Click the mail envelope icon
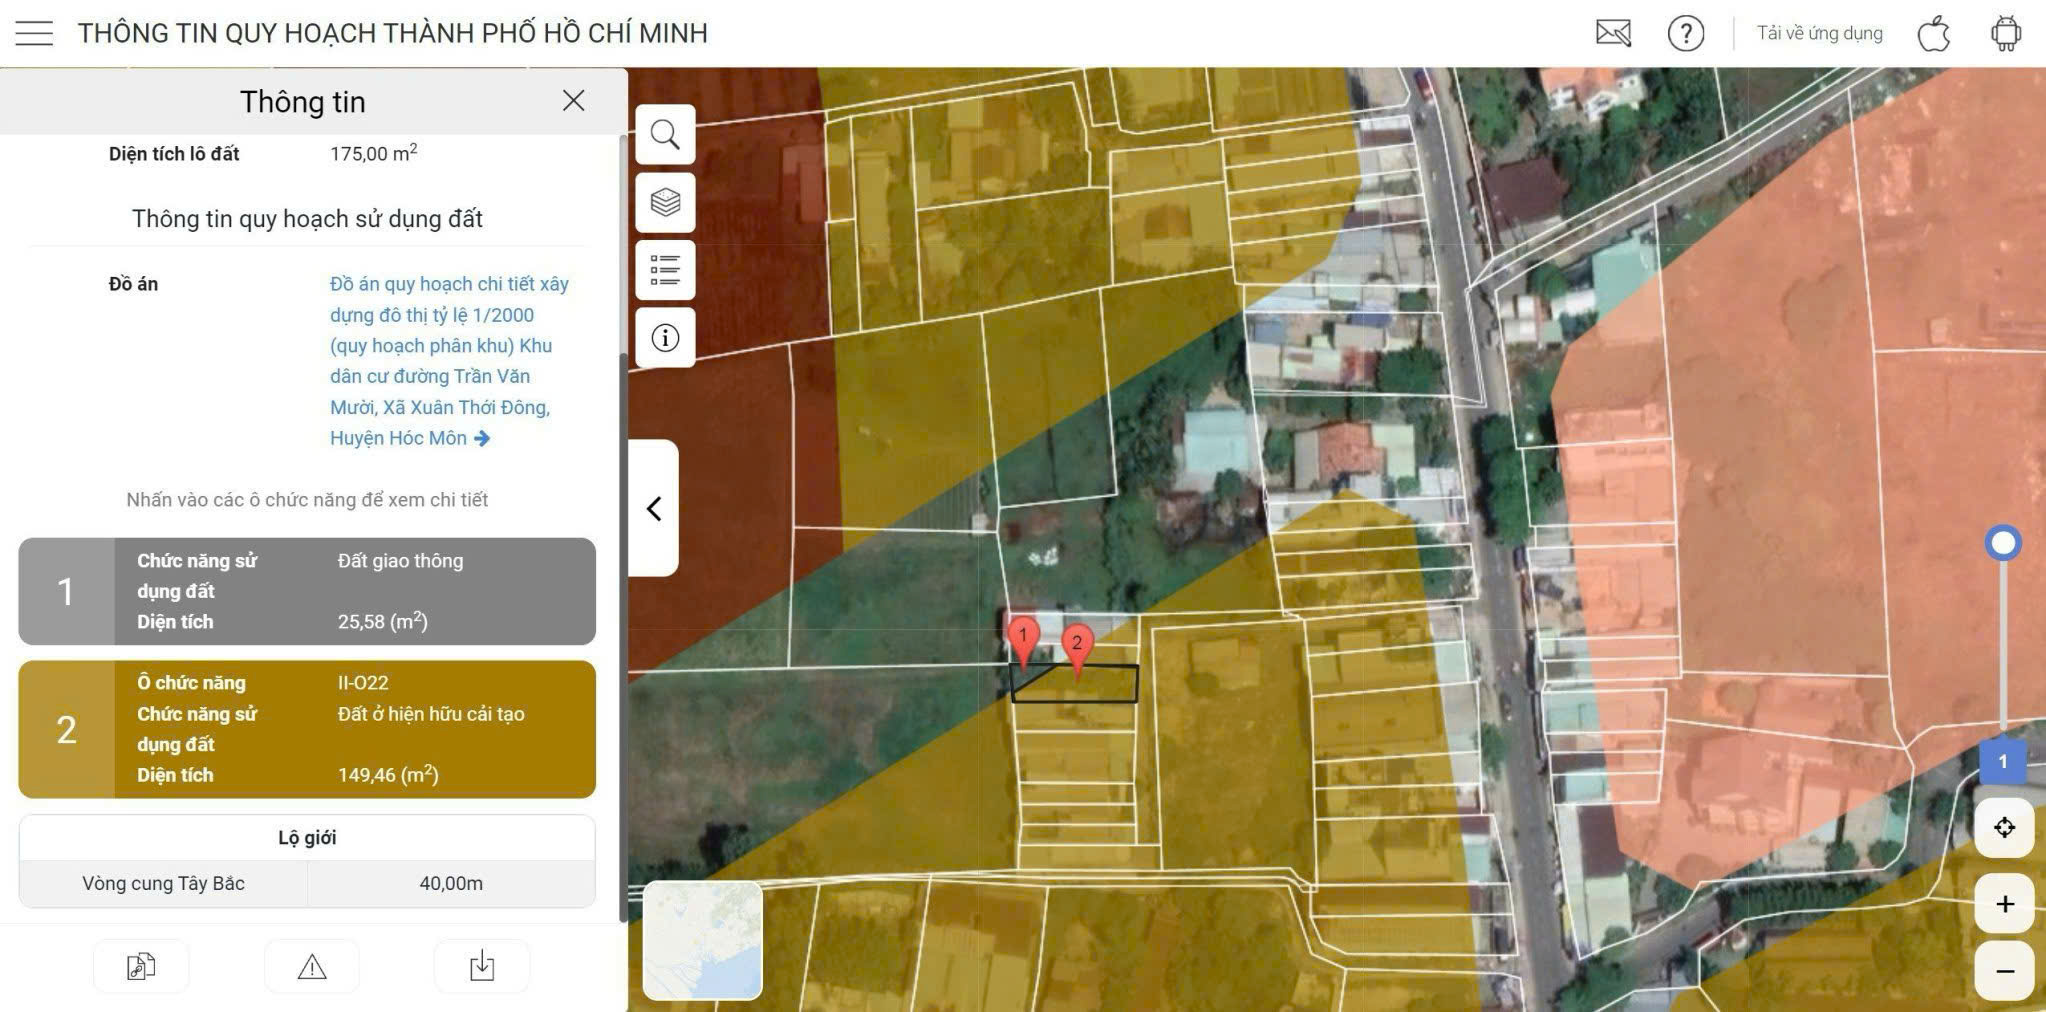Viewport: 2046px width, 1012px height. (x=1613, y=33)
